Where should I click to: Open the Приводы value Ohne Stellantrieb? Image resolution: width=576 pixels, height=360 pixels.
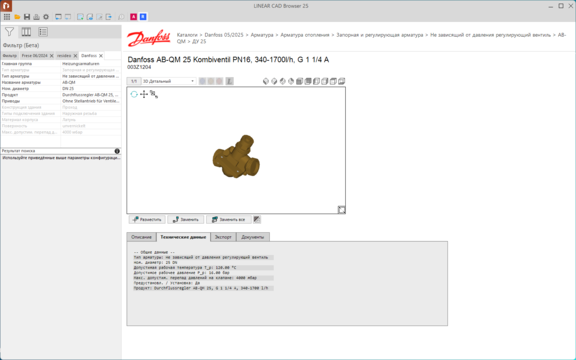pos(91,101)
